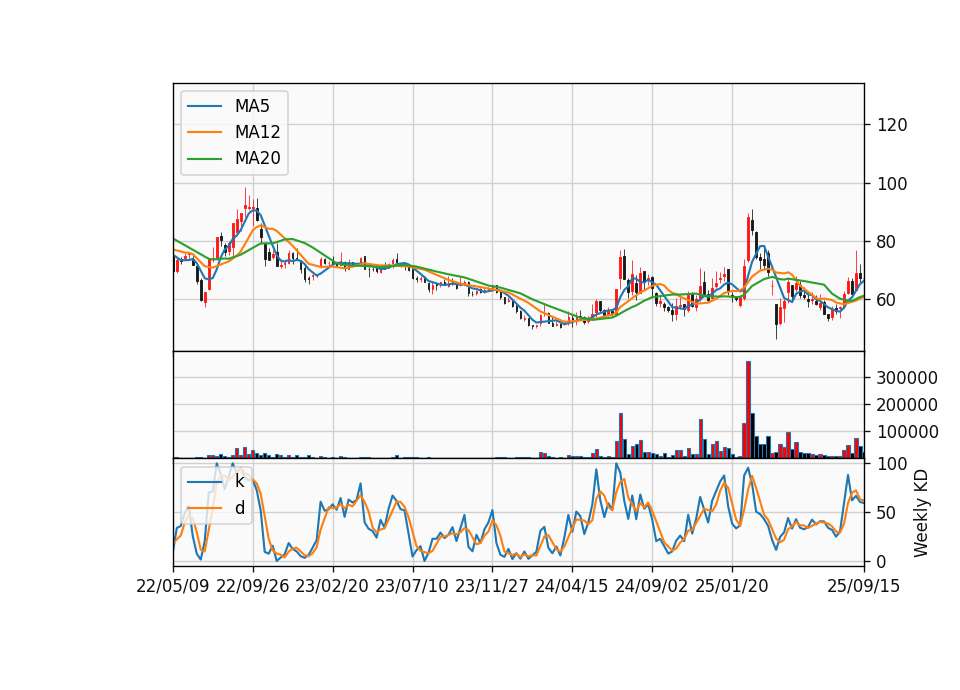
Task: Click the 120 price axis label
Action: click(892, 126)
